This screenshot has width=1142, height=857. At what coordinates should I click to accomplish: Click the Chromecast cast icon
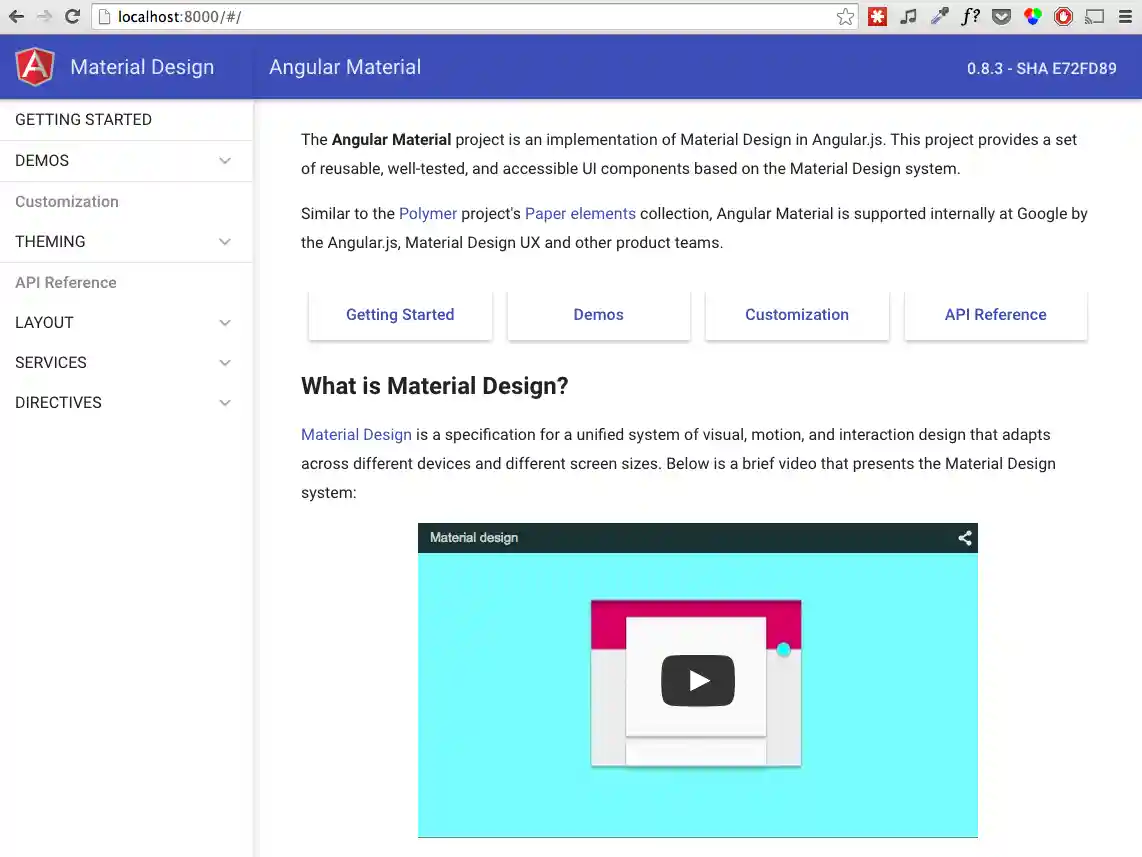coord(1094,16)
